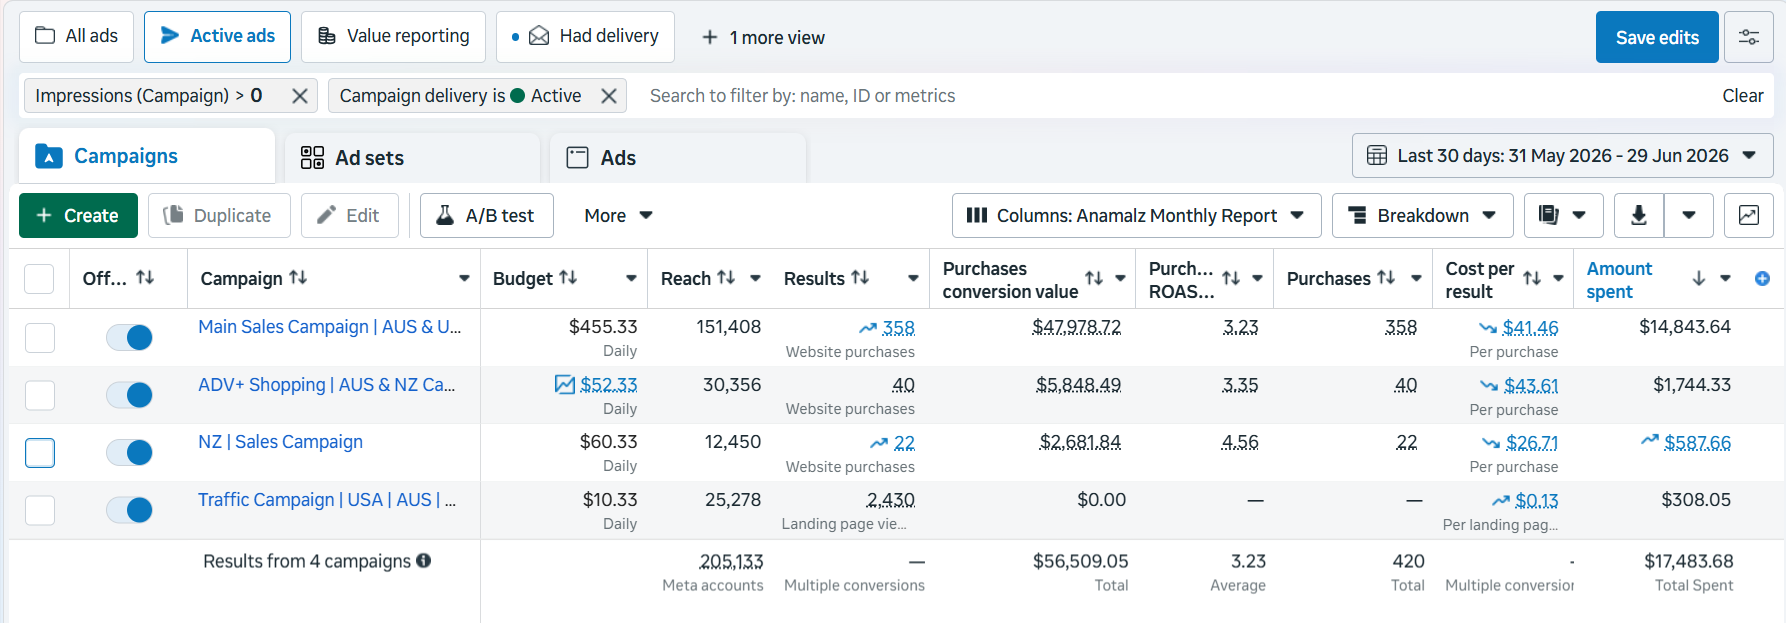The image size is (1786, 623).
Task: Add a column with the blue plus icon
Action: point(1762,279)
